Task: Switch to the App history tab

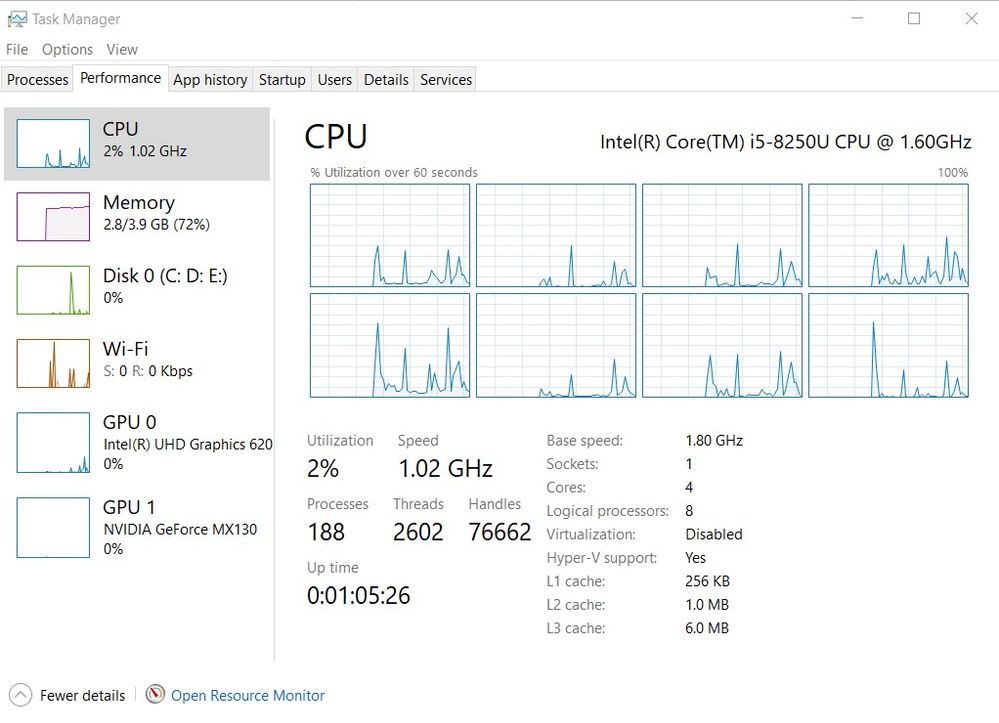Action: pos(210,80)
